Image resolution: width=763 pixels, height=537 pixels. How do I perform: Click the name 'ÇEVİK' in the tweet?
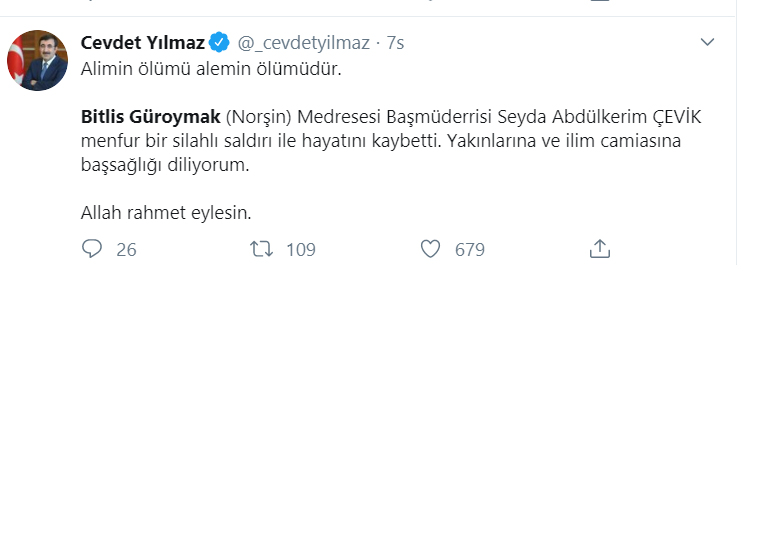(678, 117)
